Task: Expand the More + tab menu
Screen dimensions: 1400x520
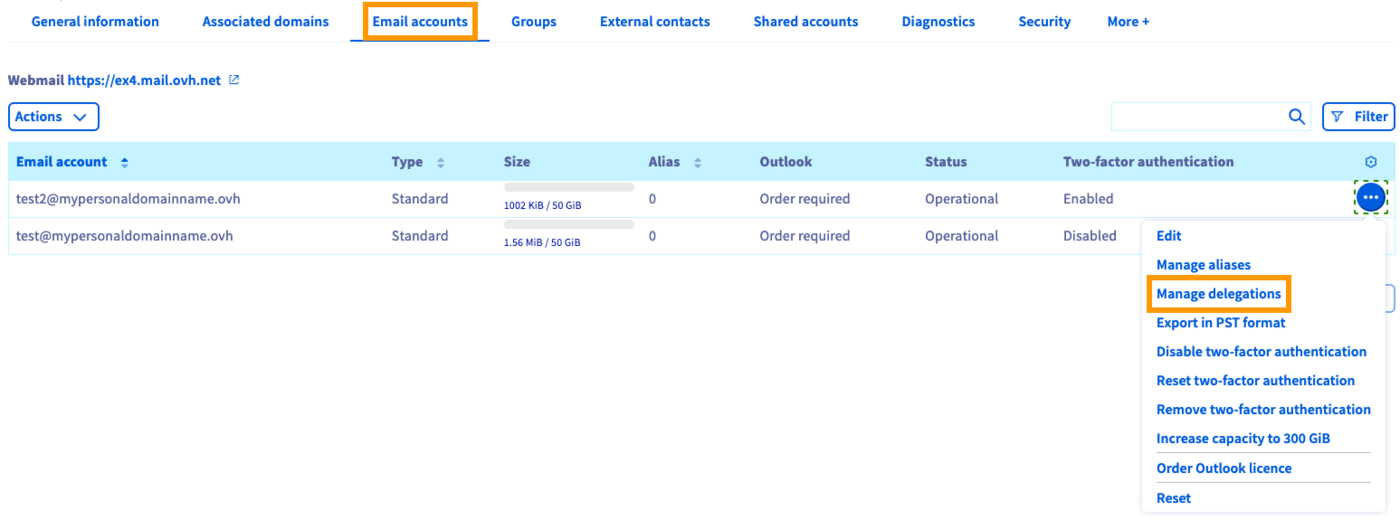Action: pyautogui.click(x=1128, y=21)
